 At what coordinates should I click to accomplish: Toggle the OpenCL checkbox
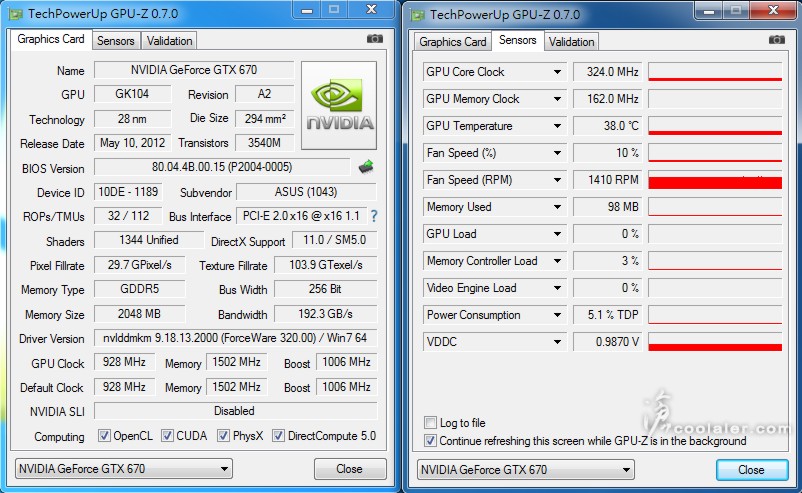tap(104, 436)
